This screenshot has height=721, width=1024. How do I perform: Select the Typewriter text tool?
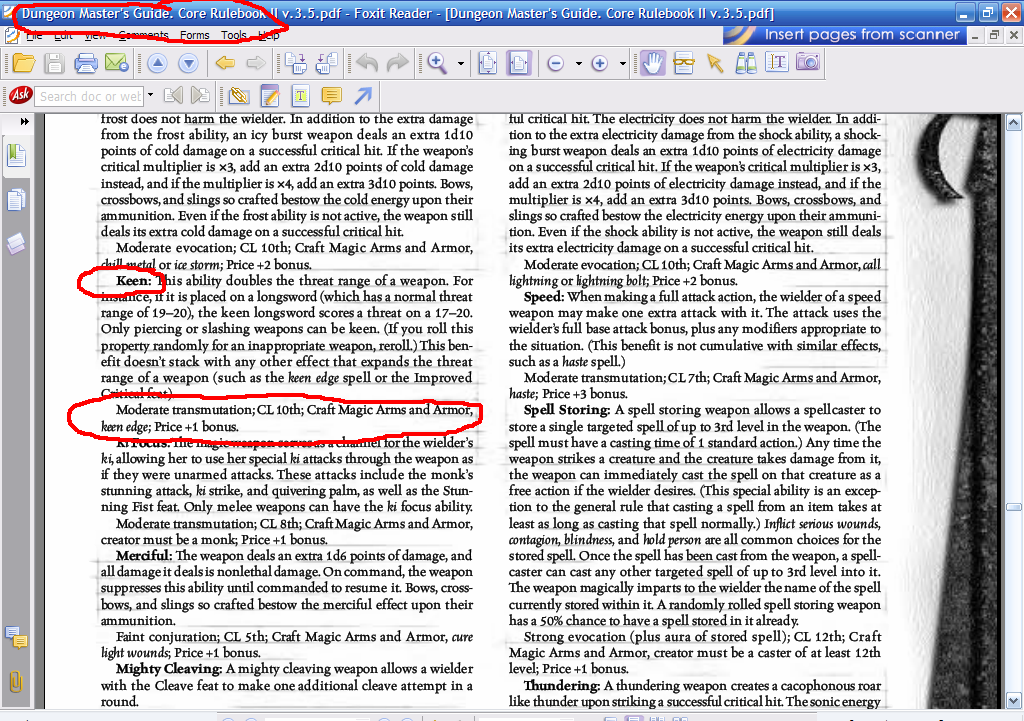tap(301, 96)
